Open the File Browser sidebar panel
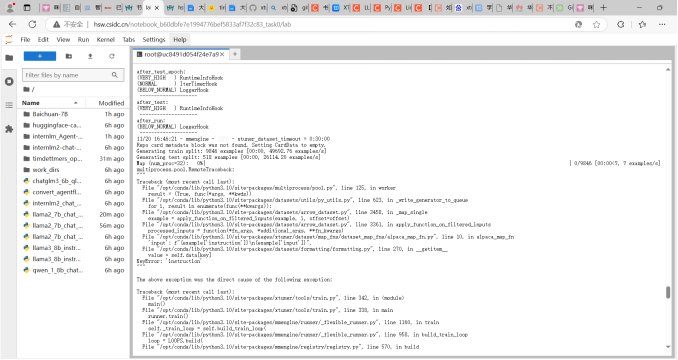This screenshot has width=678, height=360. [x=9, y=57]
